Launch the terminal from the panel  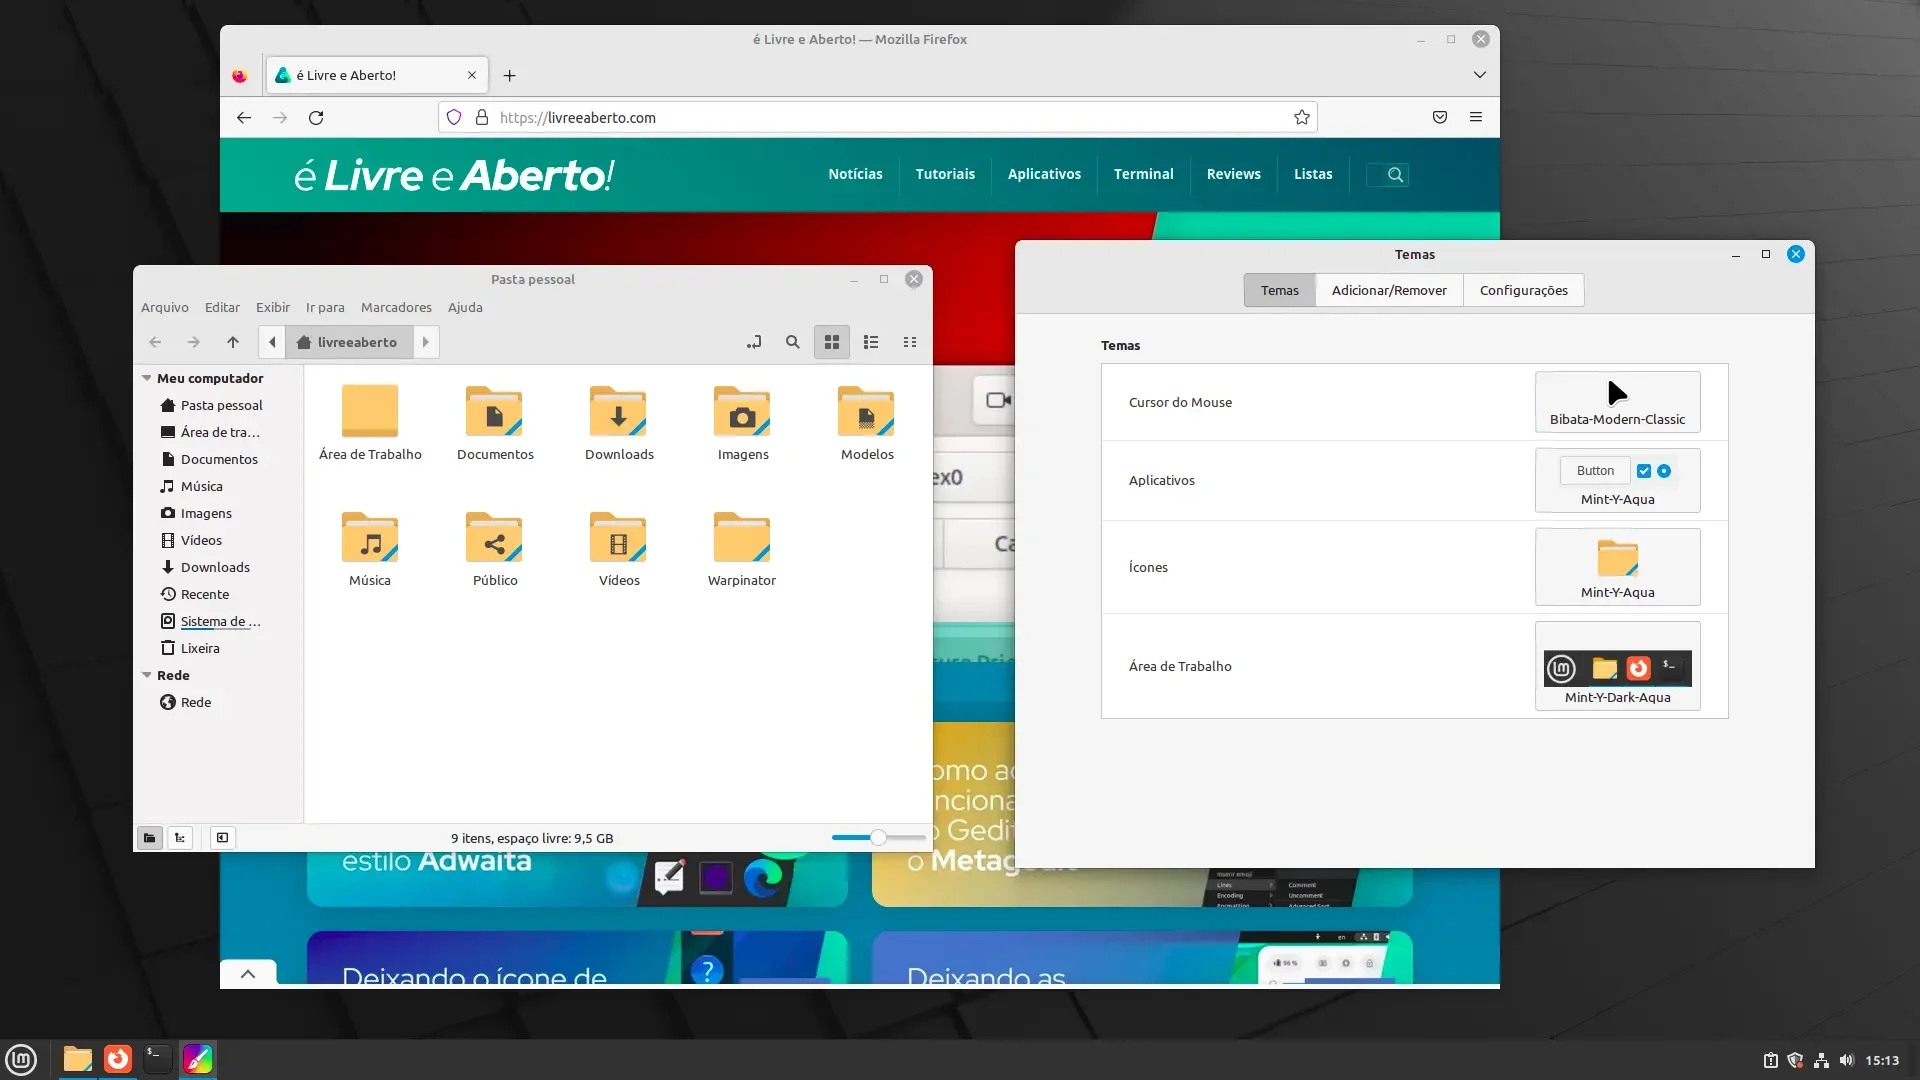(x=157, y=1059)
